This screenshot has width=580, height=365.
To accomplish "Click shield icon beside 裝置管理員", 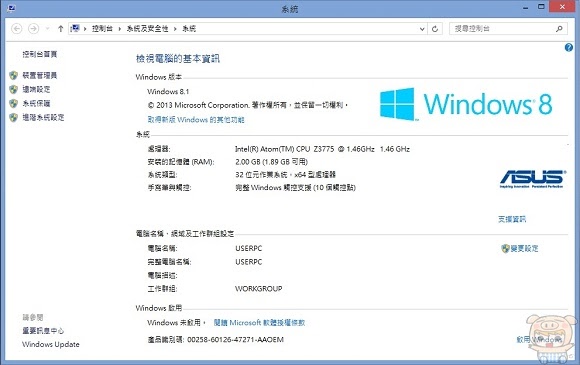I will pyautogui.click(x=14, y=75).
